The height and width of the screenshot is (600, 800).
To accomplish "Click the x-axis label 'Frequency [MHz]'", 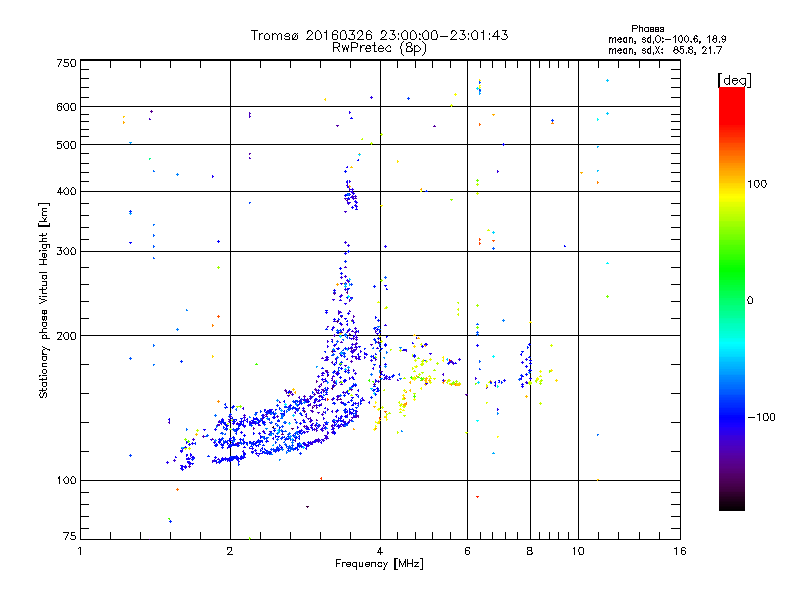I will coord(379,564).
